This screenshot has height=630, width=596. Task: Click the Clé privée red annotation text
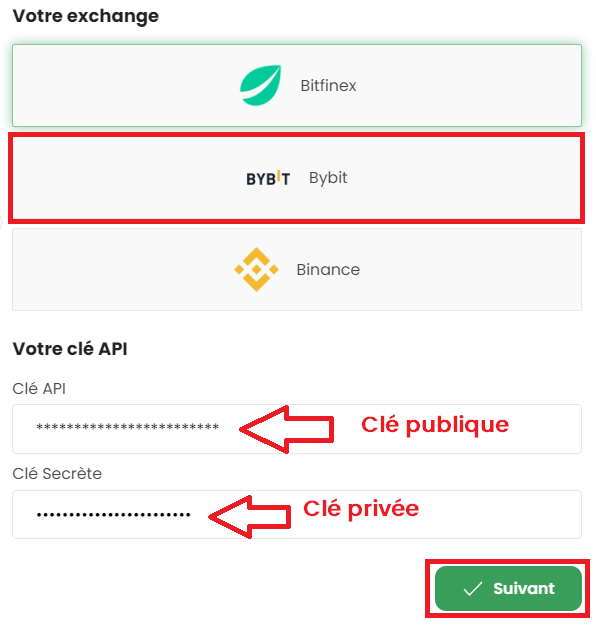[361, 509]
